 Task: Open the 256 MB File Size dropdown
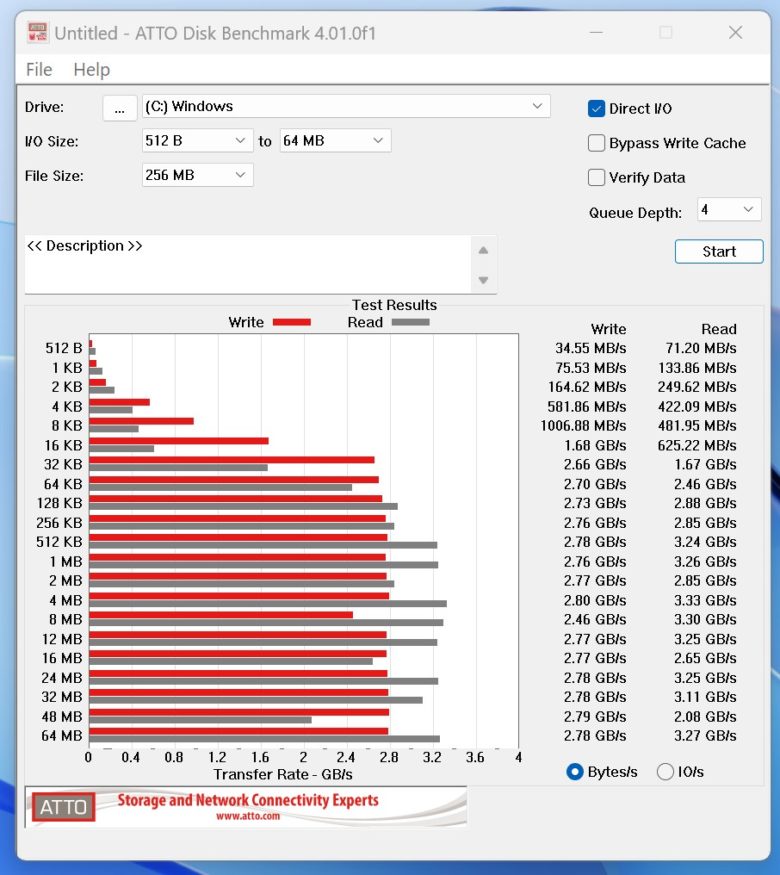pyautogui.click(x=198, y=175)
